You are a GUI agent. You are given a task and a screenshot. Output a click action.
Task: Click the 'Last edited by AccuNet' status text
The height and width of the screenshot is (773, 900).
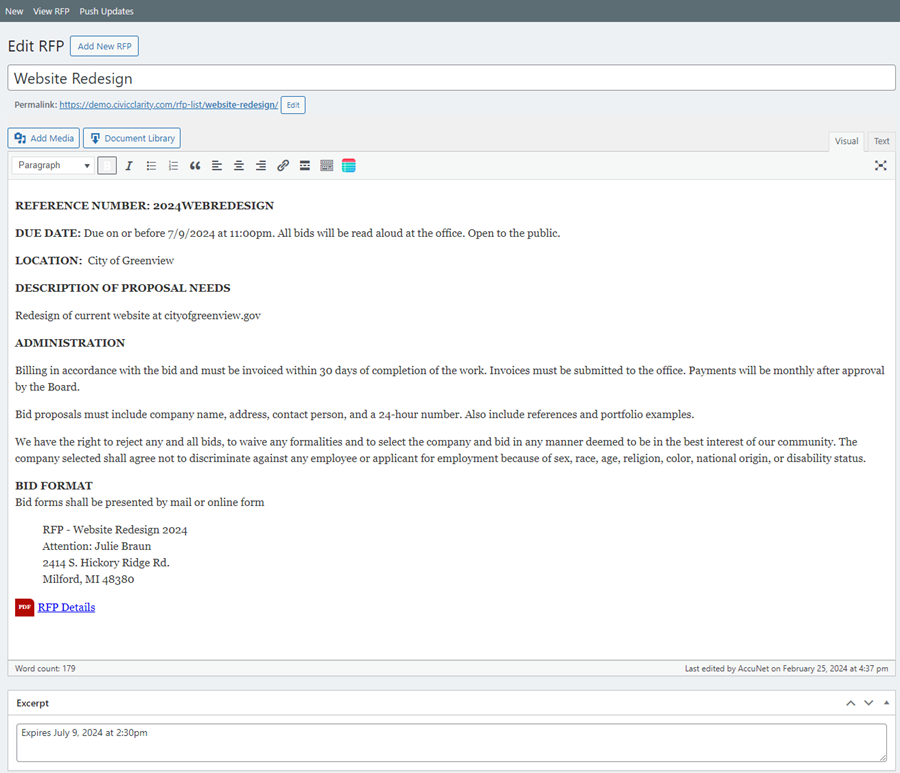coord(786,669)
